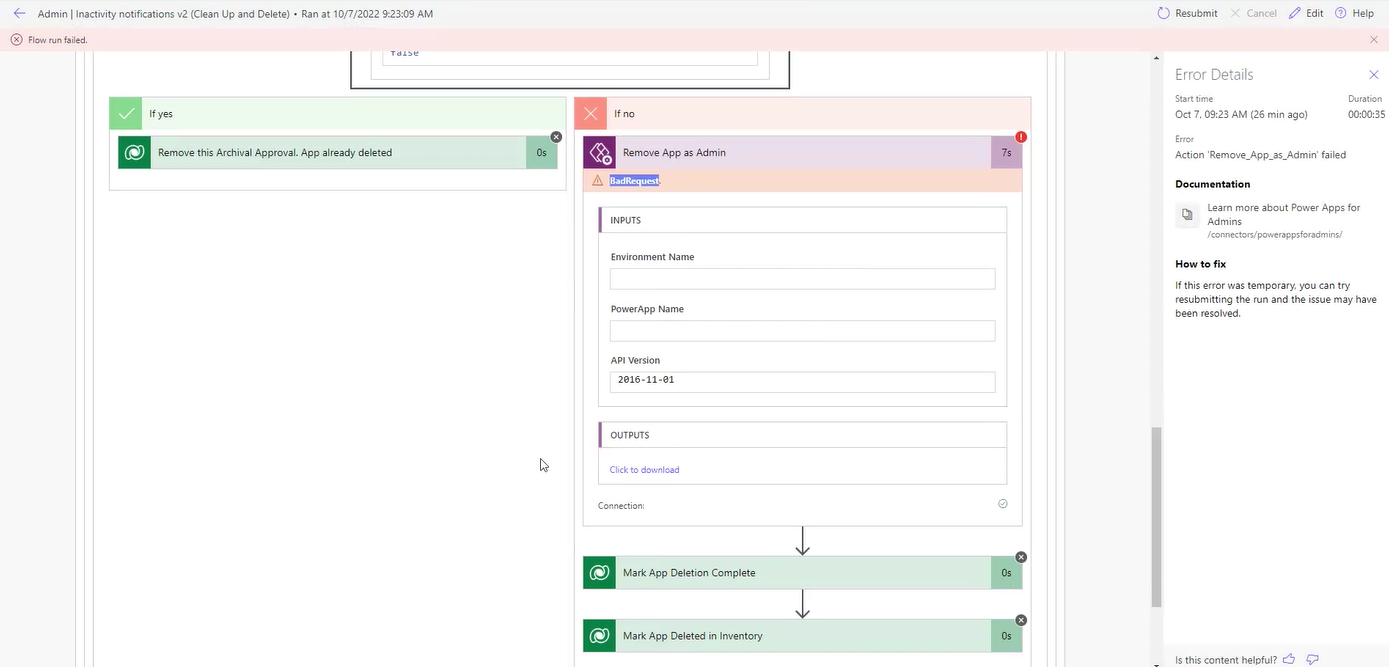The height and width of the screenshot is (667, 1395).
Task: Open flow editing via the Edit pencil icon
Action: pyautogui.click(x=1295, y=13)
